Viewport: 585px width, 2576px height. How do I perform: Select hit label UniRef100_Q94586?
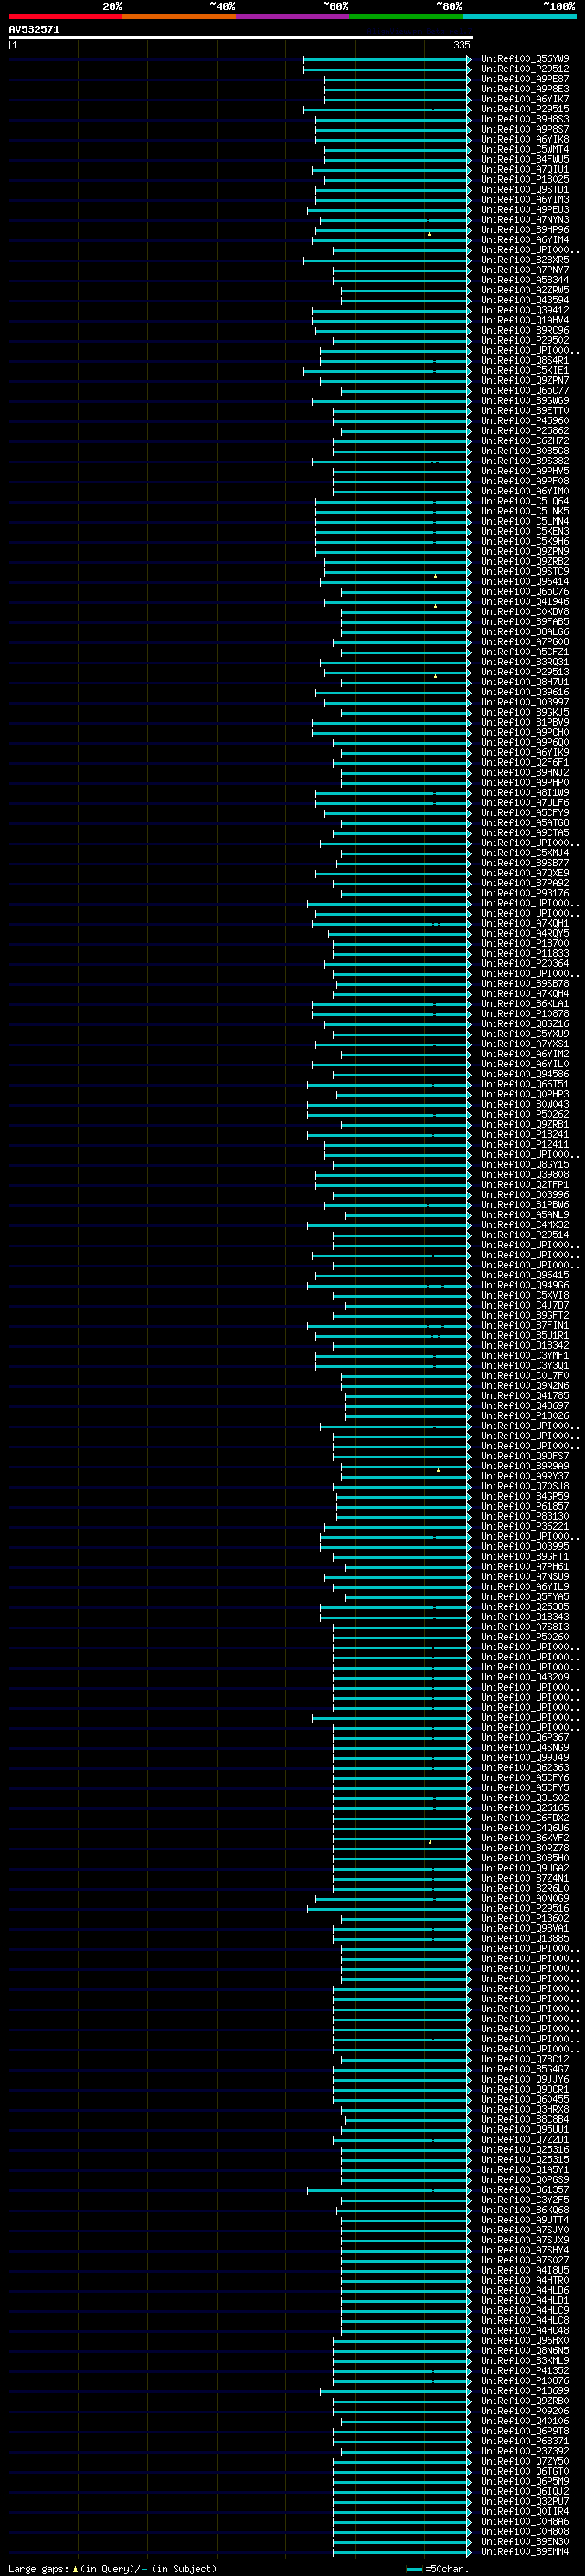point(525,1073)
